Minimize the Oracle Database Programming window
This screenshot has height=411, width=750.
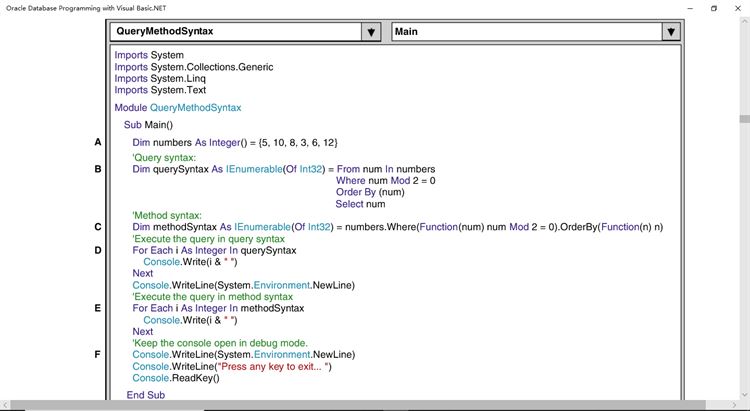coord(690,8)
